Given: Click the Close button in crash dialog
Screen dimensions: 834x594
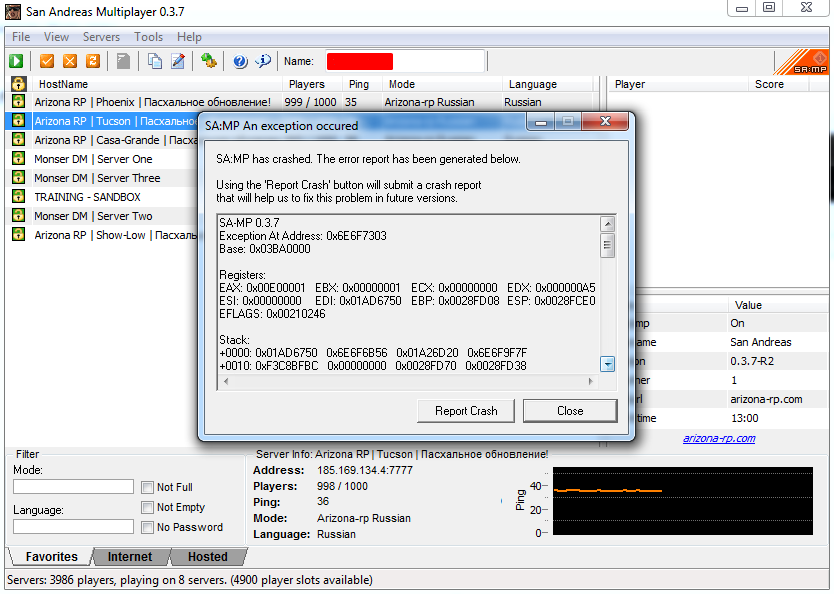Looking at the screenshot, I should [x=570, y=411].
